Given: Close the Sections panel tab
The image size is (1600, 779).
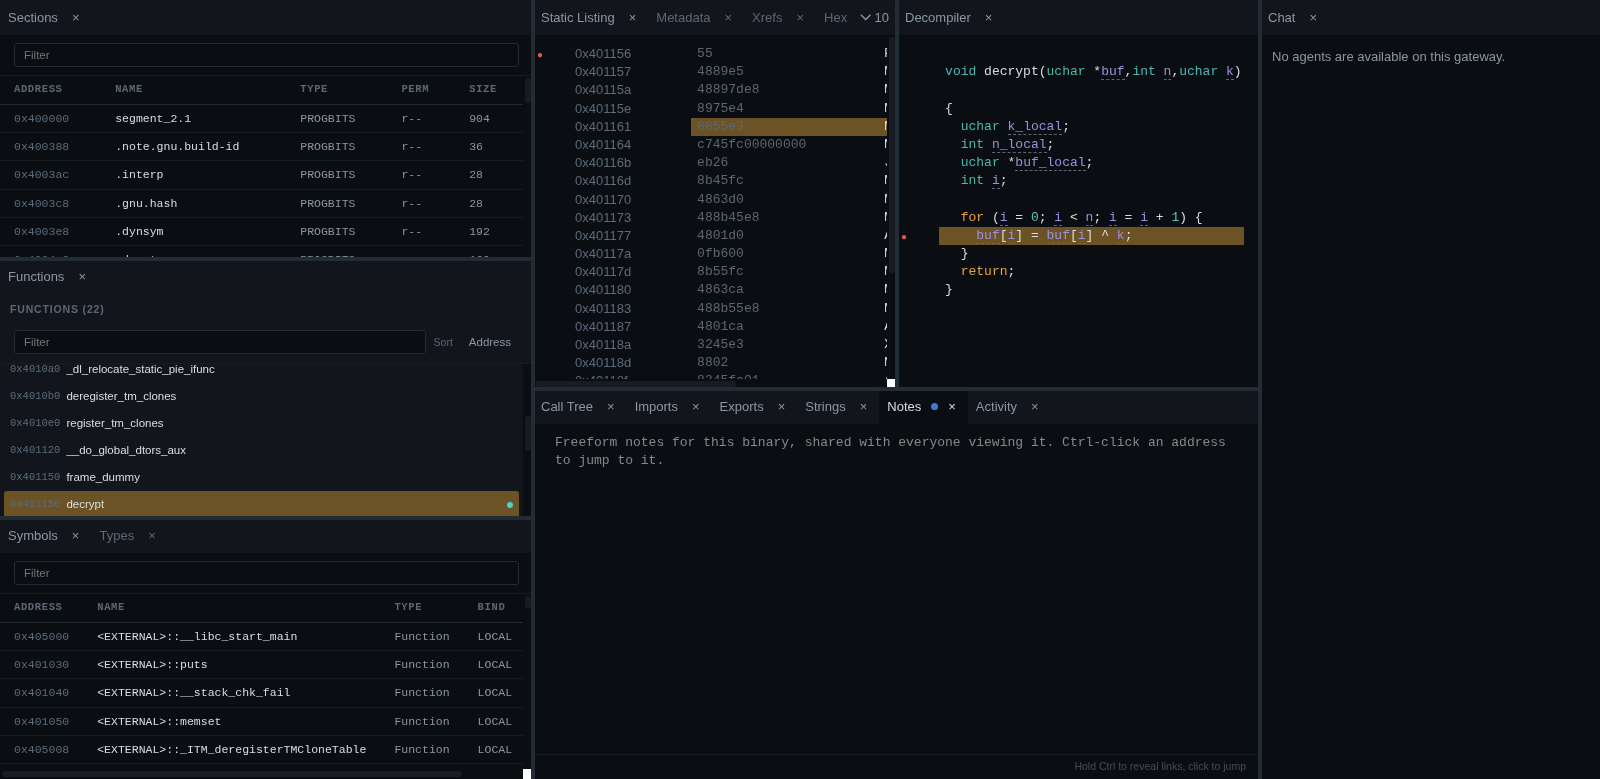Looking at the screenshot, I should point(75,18).
